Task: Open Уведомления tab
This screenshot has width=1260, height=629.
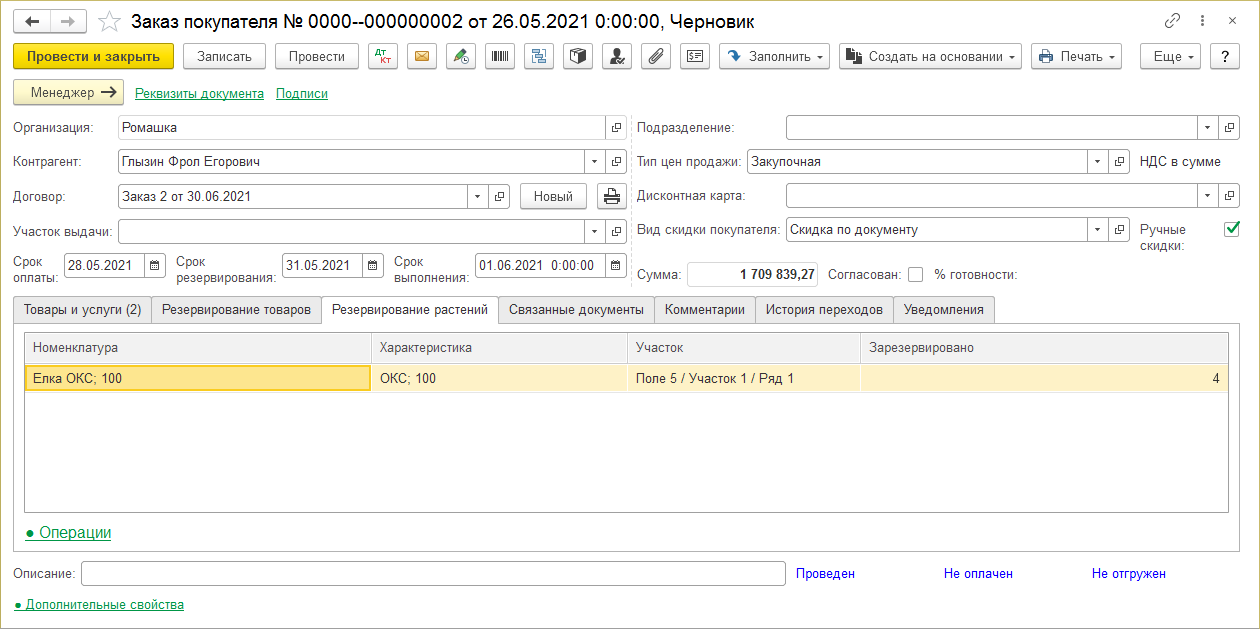Action: click(944, 310)
